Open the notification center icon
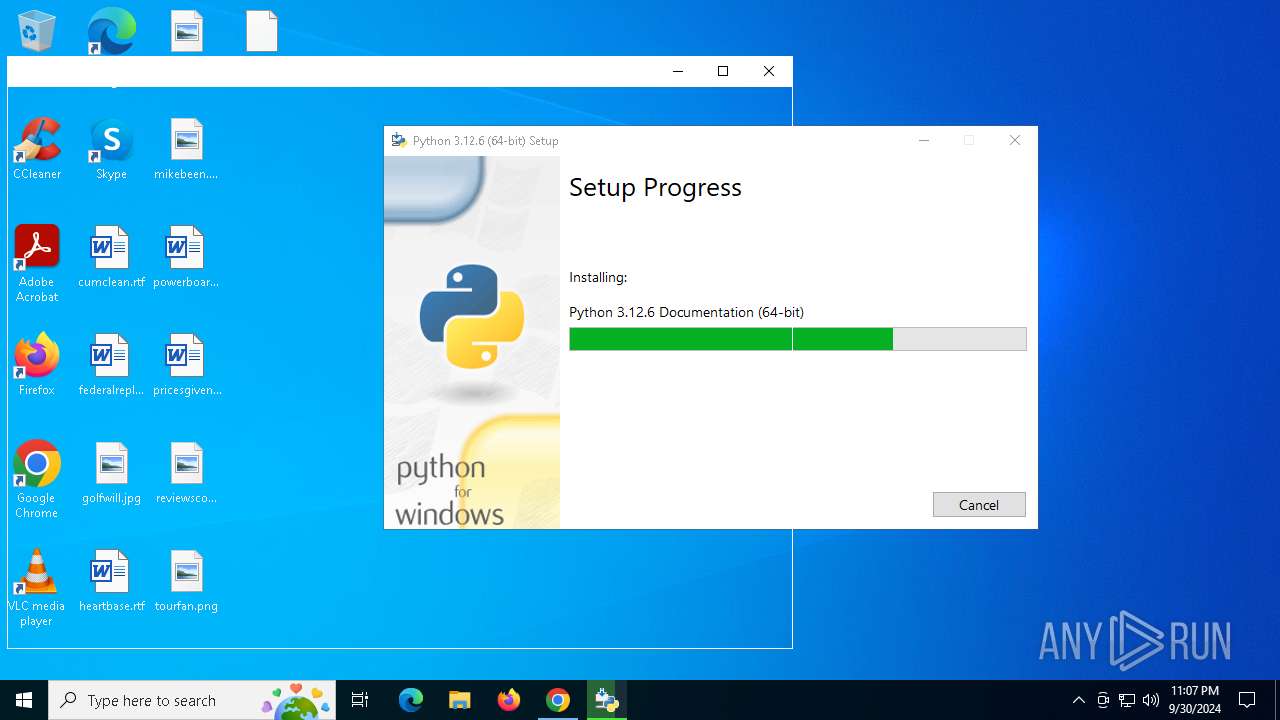 point(1247,700)
